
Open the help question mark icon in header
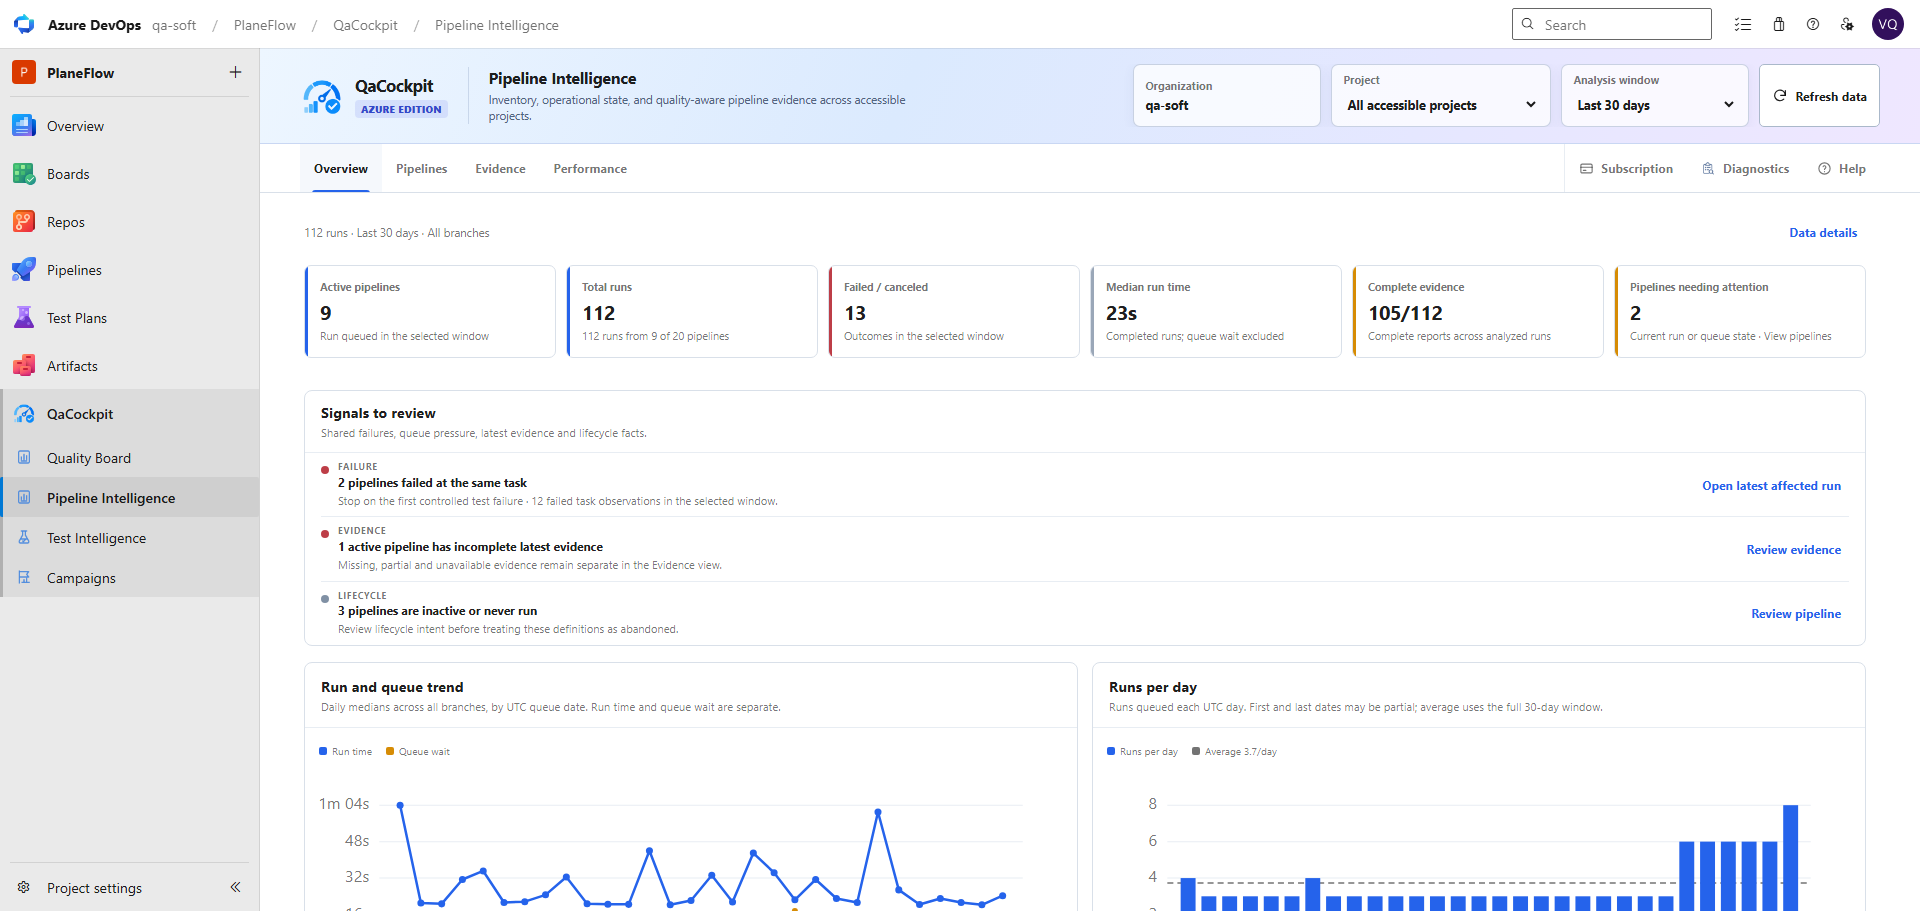(x=1813, y=24)
